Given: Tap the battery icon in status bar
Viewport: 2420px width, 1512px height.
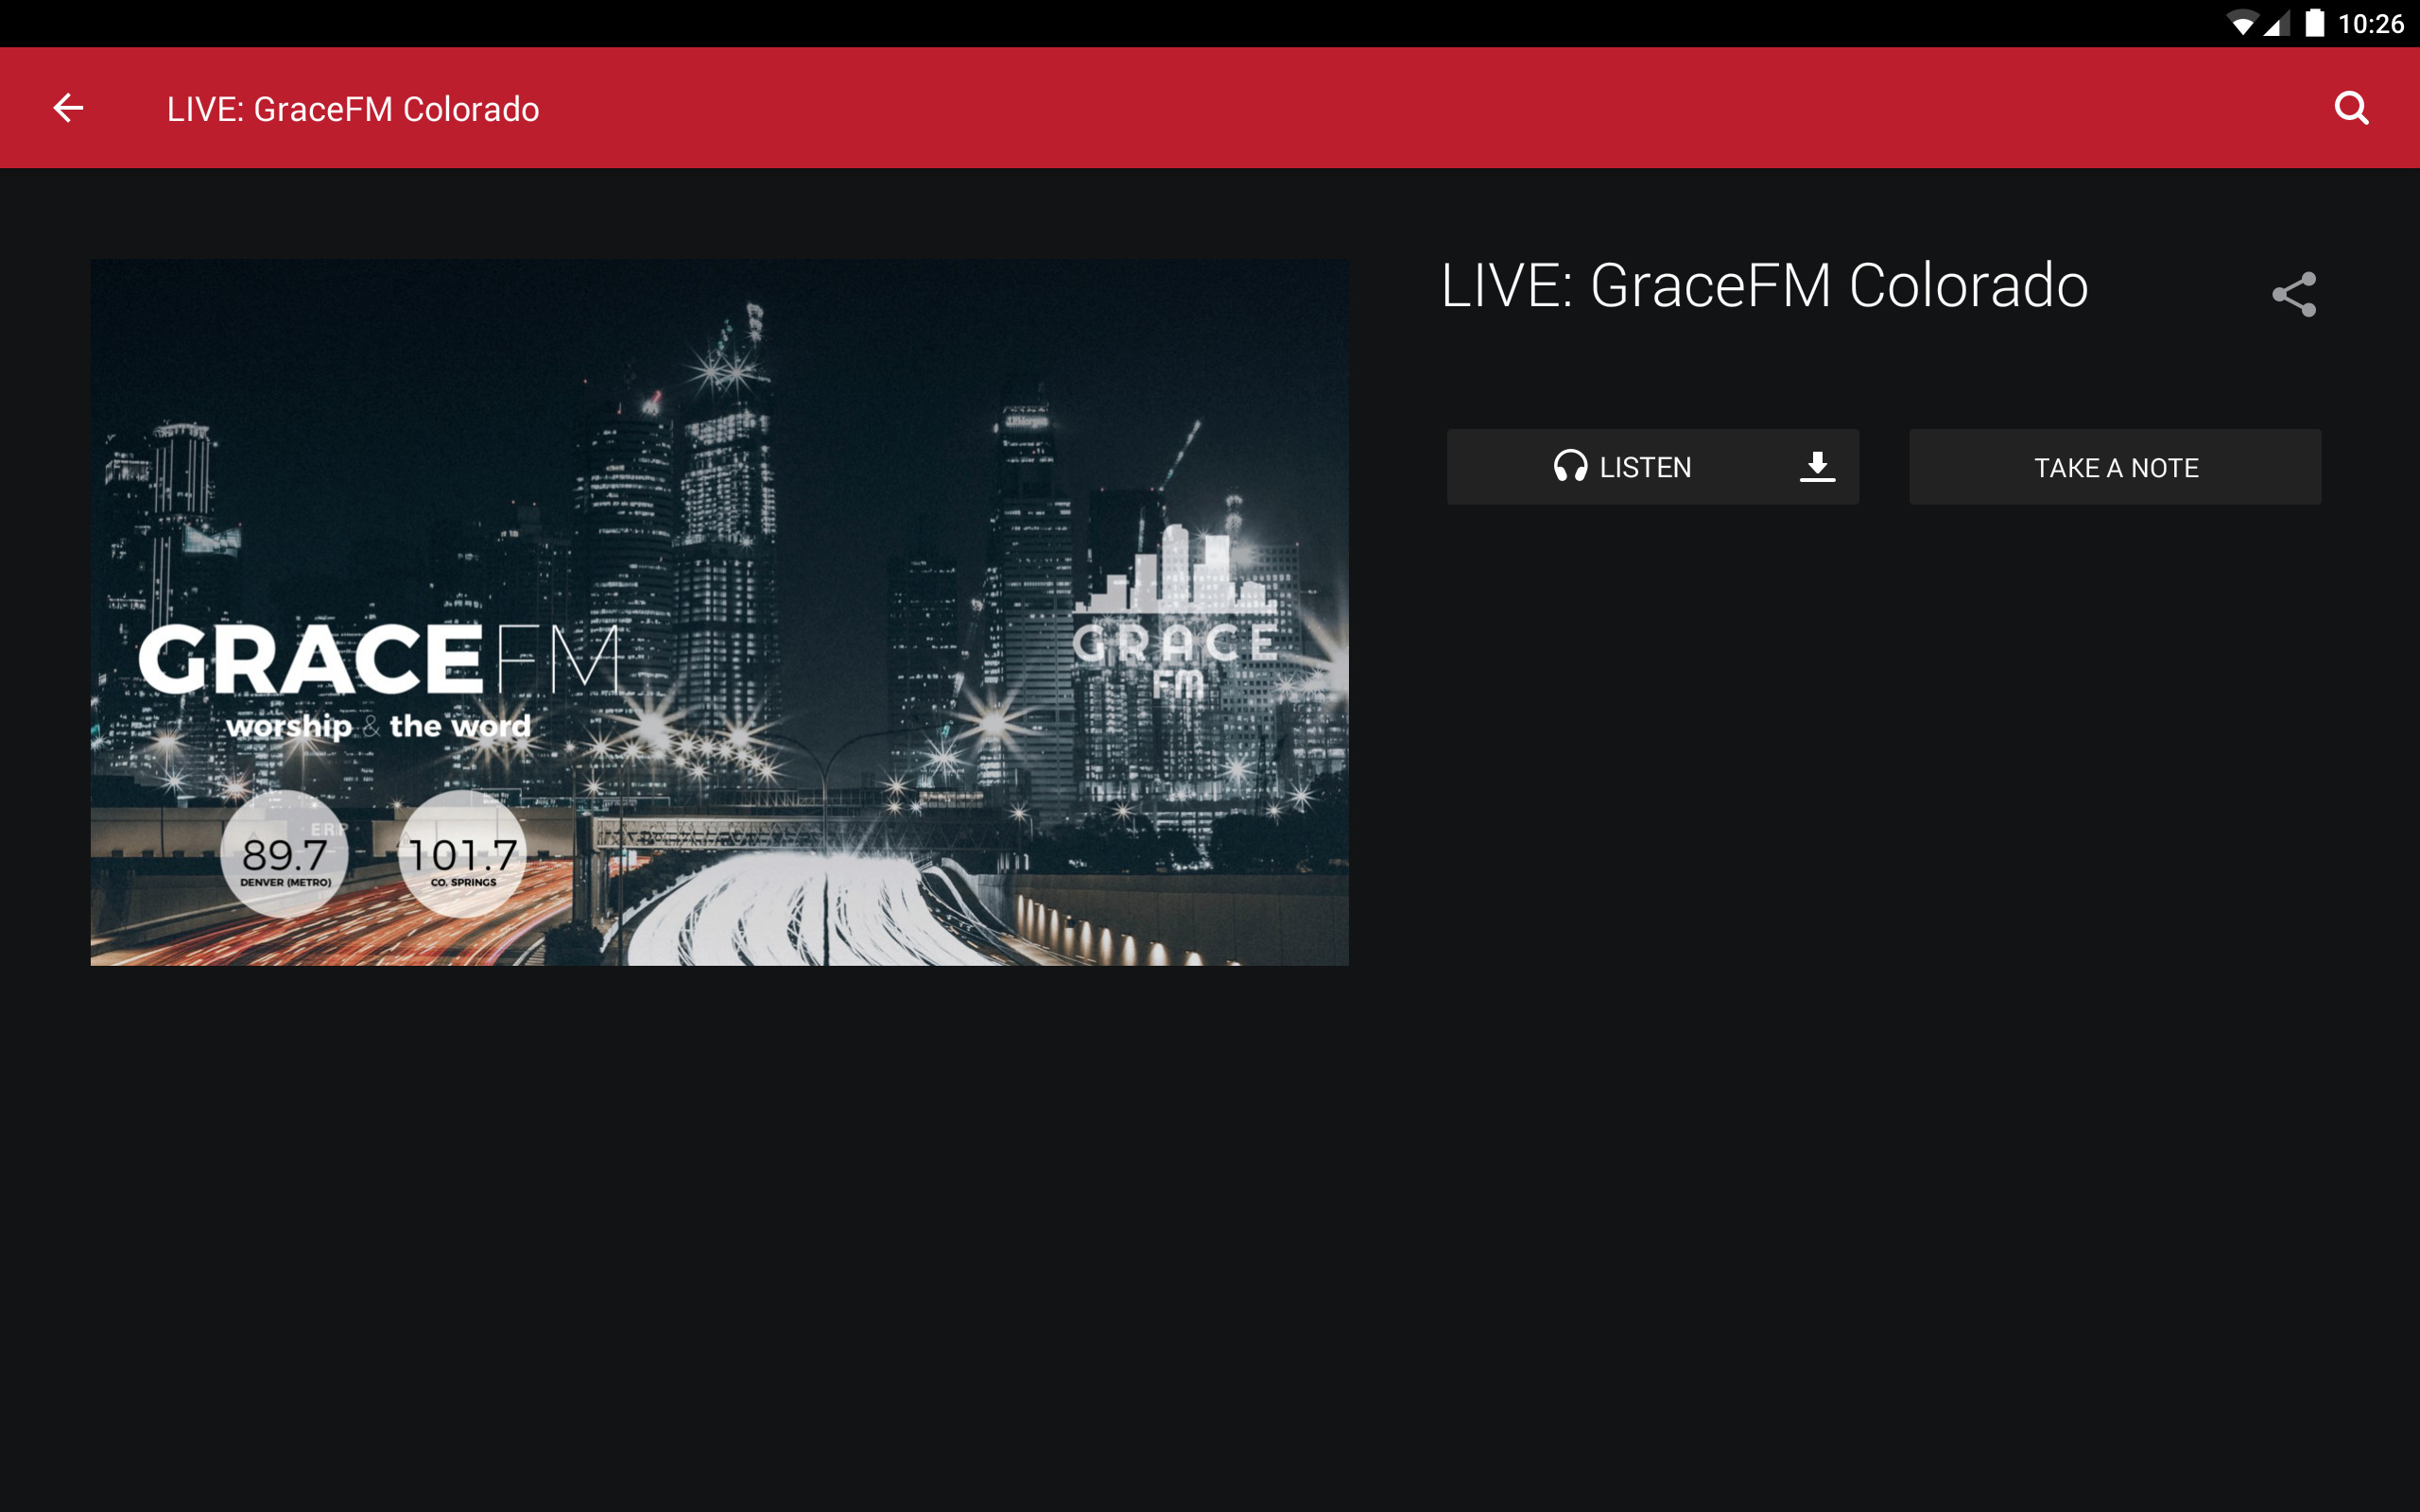Looking at the screenshot, I should (2315, 23).
